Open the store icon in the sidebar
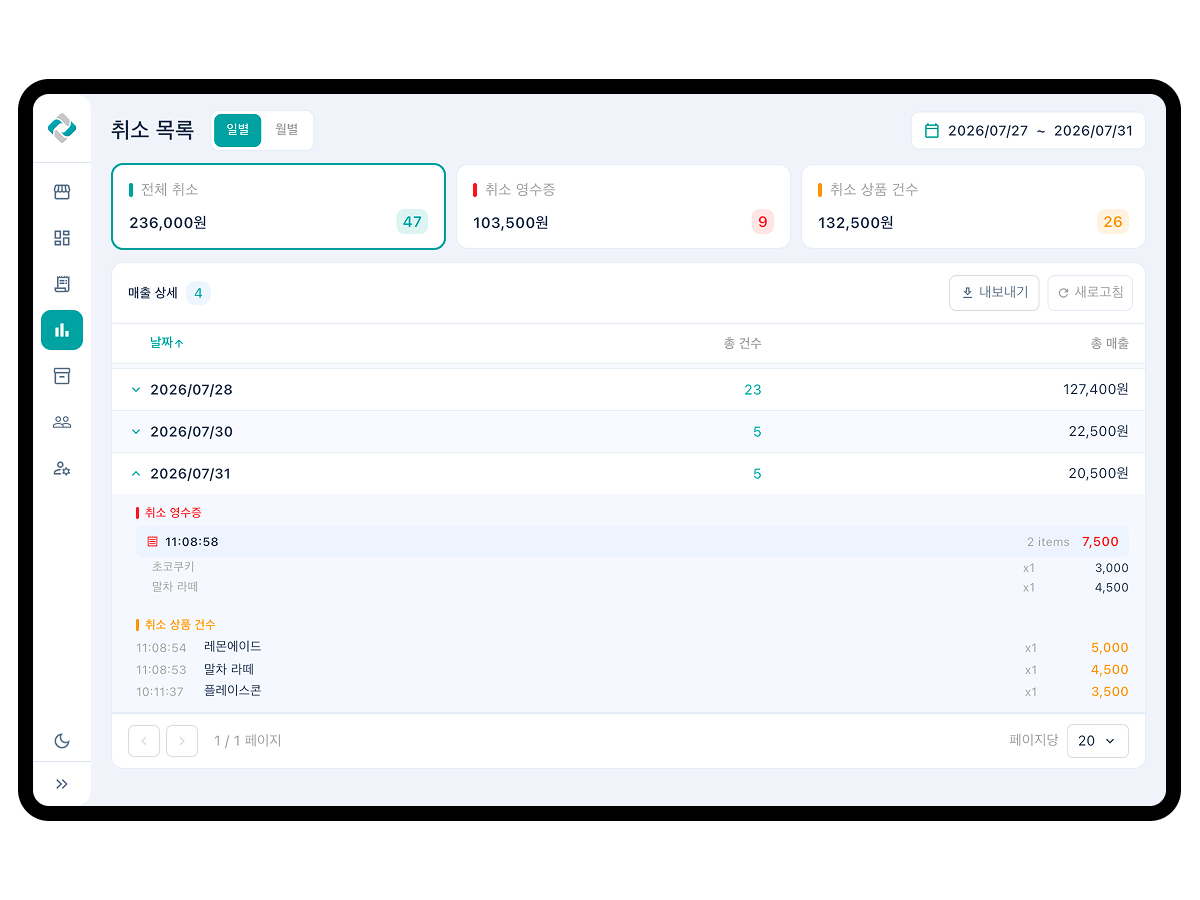This screenshot has height=900, width=1200. coord(62,192)
